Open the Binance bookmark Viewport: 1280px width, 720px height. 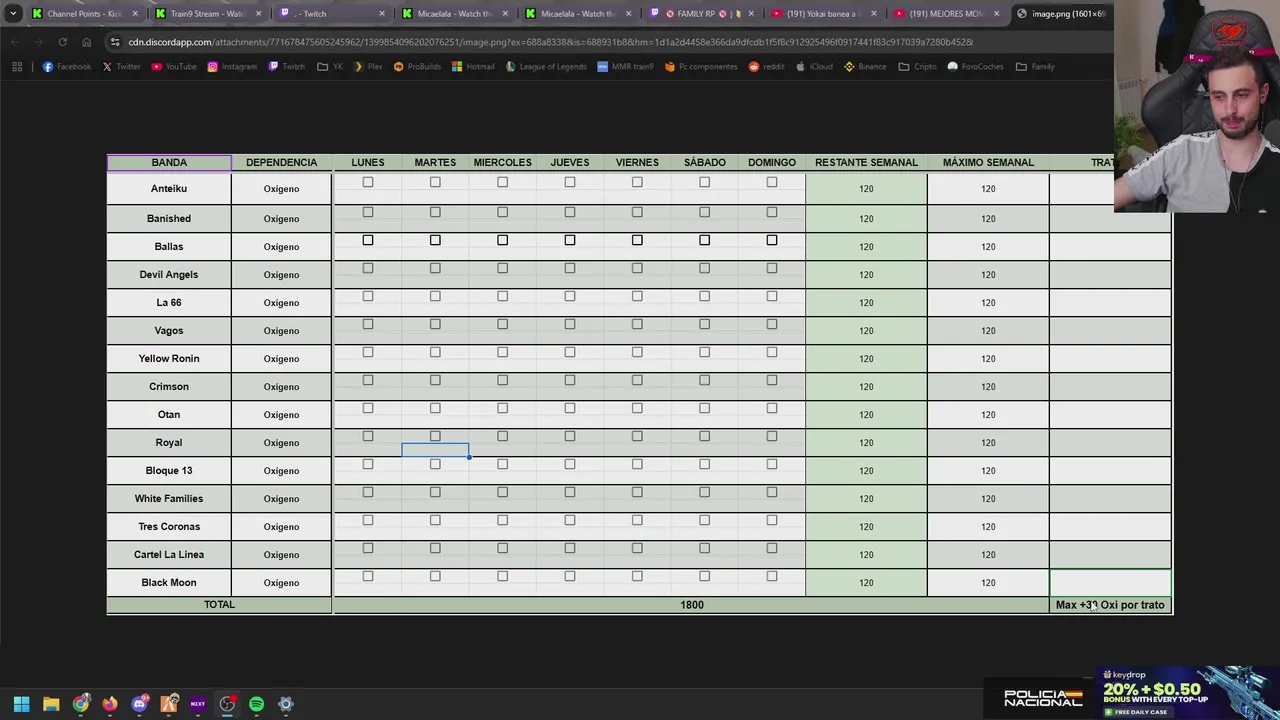865,67
